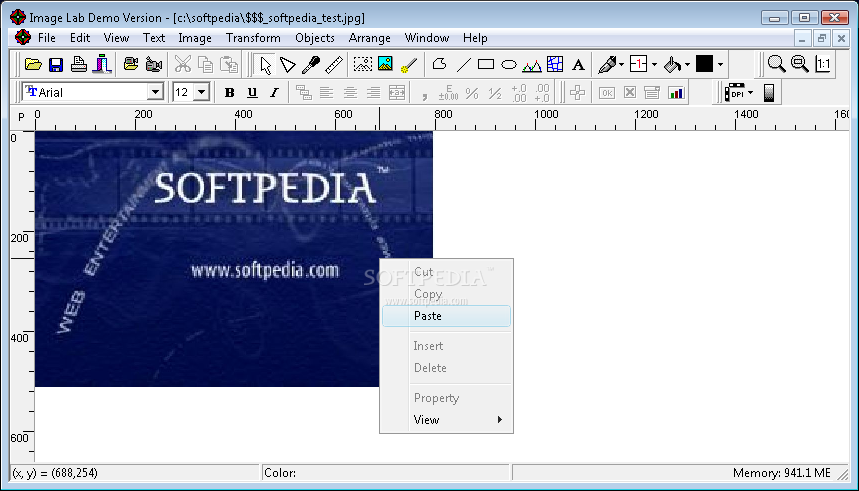Click the paint bucket fill icon
The image size is (859, 491).
[x=672, y=65]
